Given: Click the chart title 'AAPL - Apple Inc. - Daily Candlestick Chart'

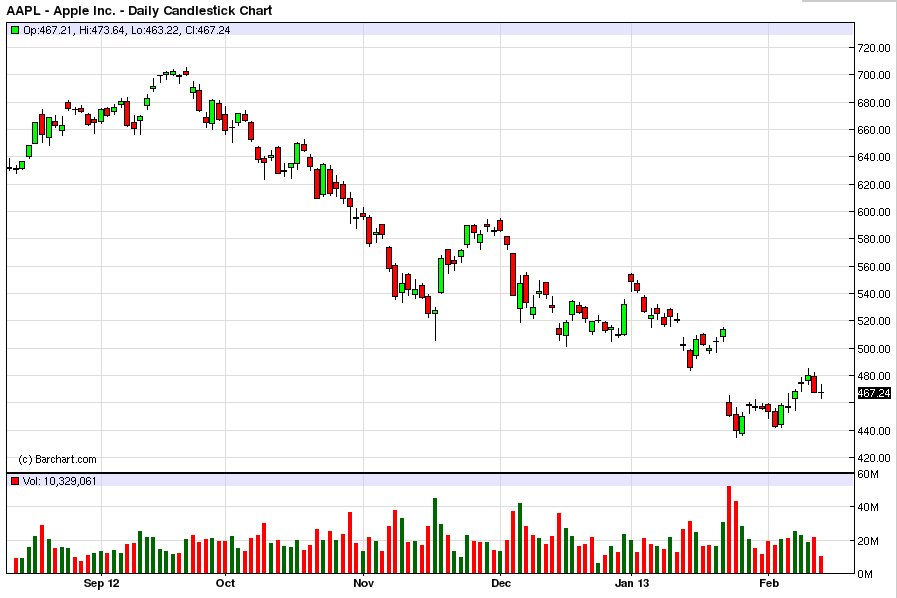Looking at the screenshot, I should pyautogui.click(x=139, y=10).
